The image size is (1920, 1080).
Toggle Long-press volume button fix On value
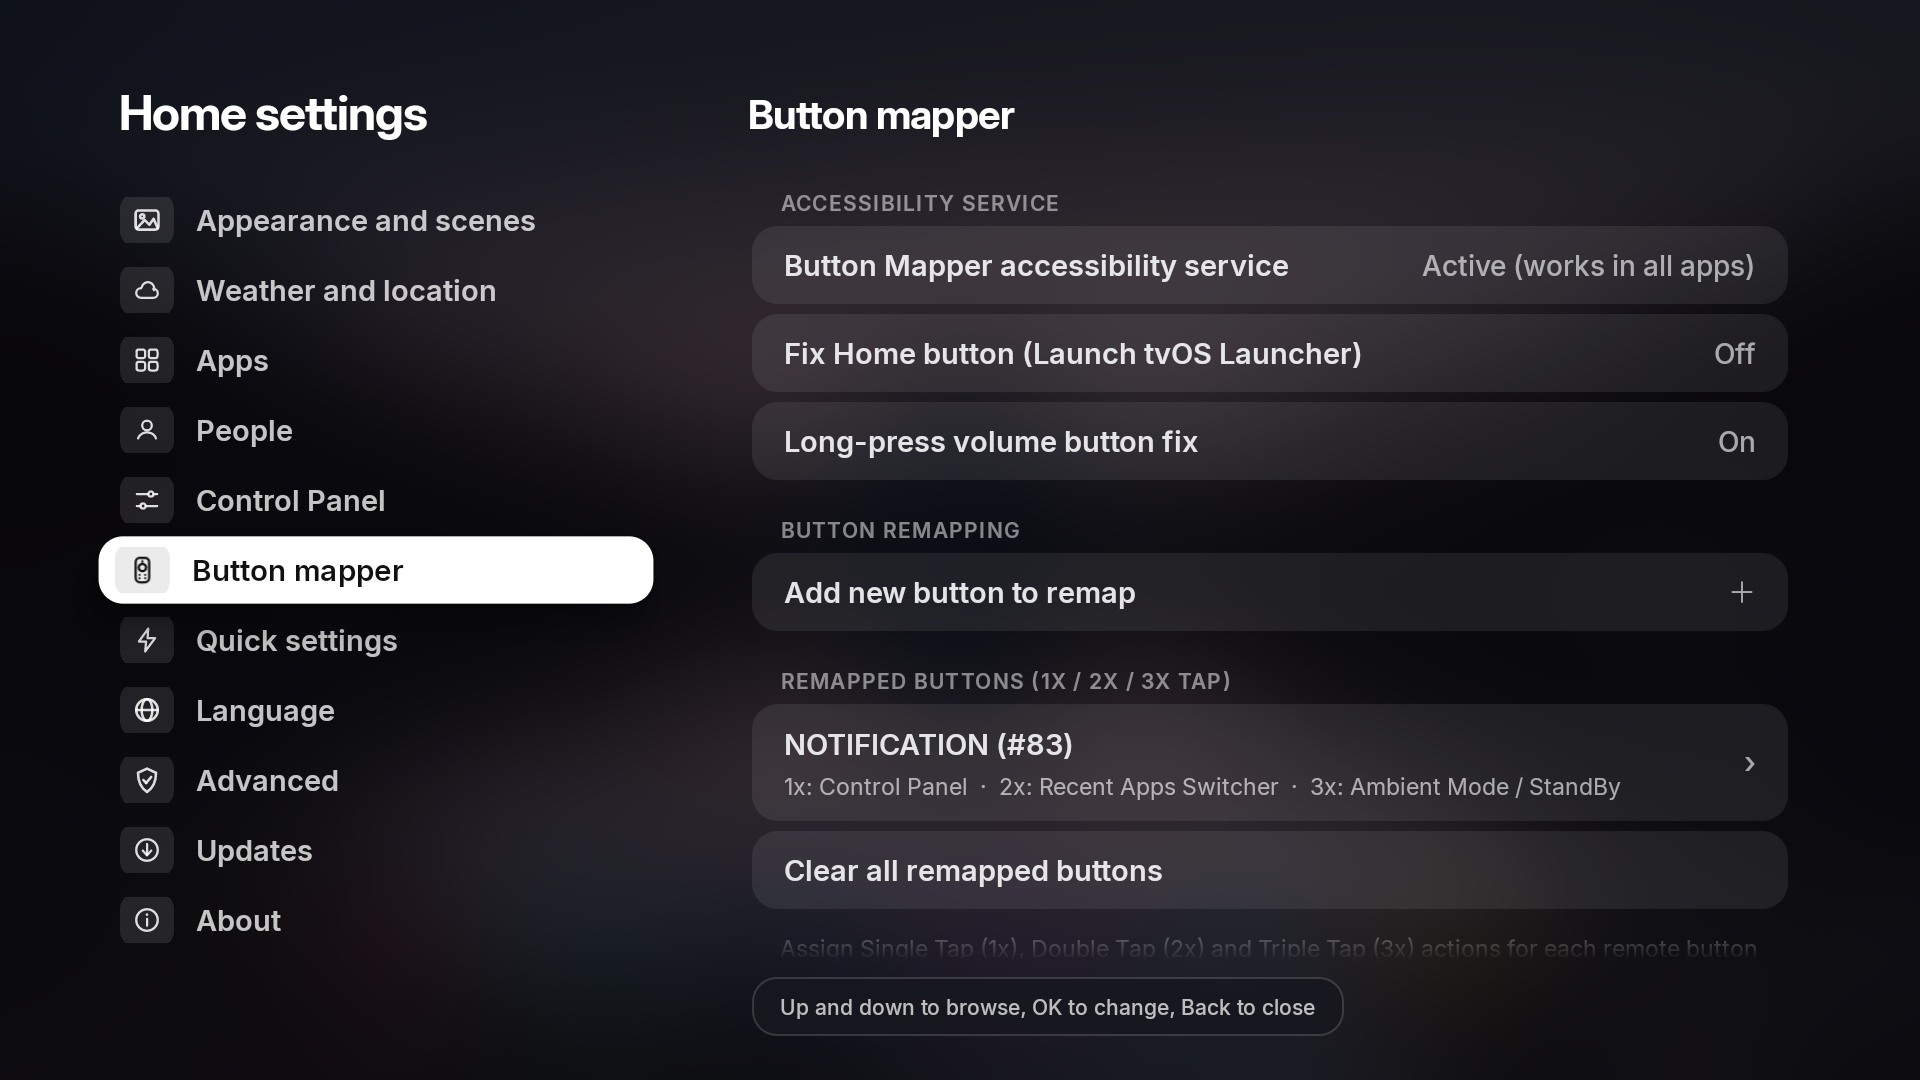click(x=1736, y=442)
